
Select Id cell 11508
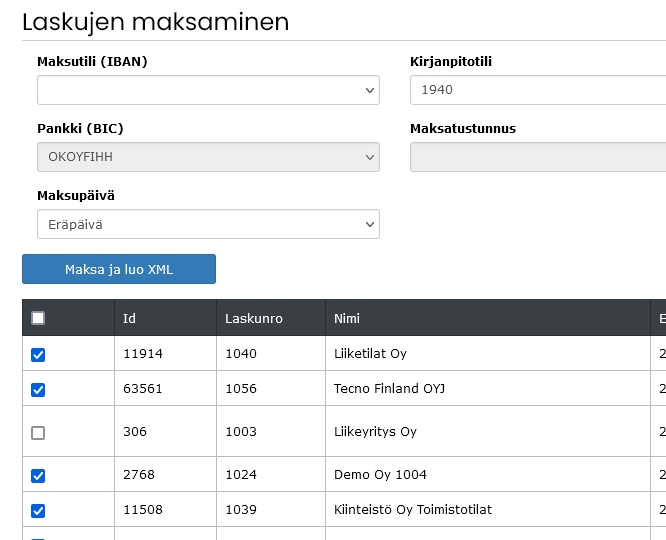[143, 509]
